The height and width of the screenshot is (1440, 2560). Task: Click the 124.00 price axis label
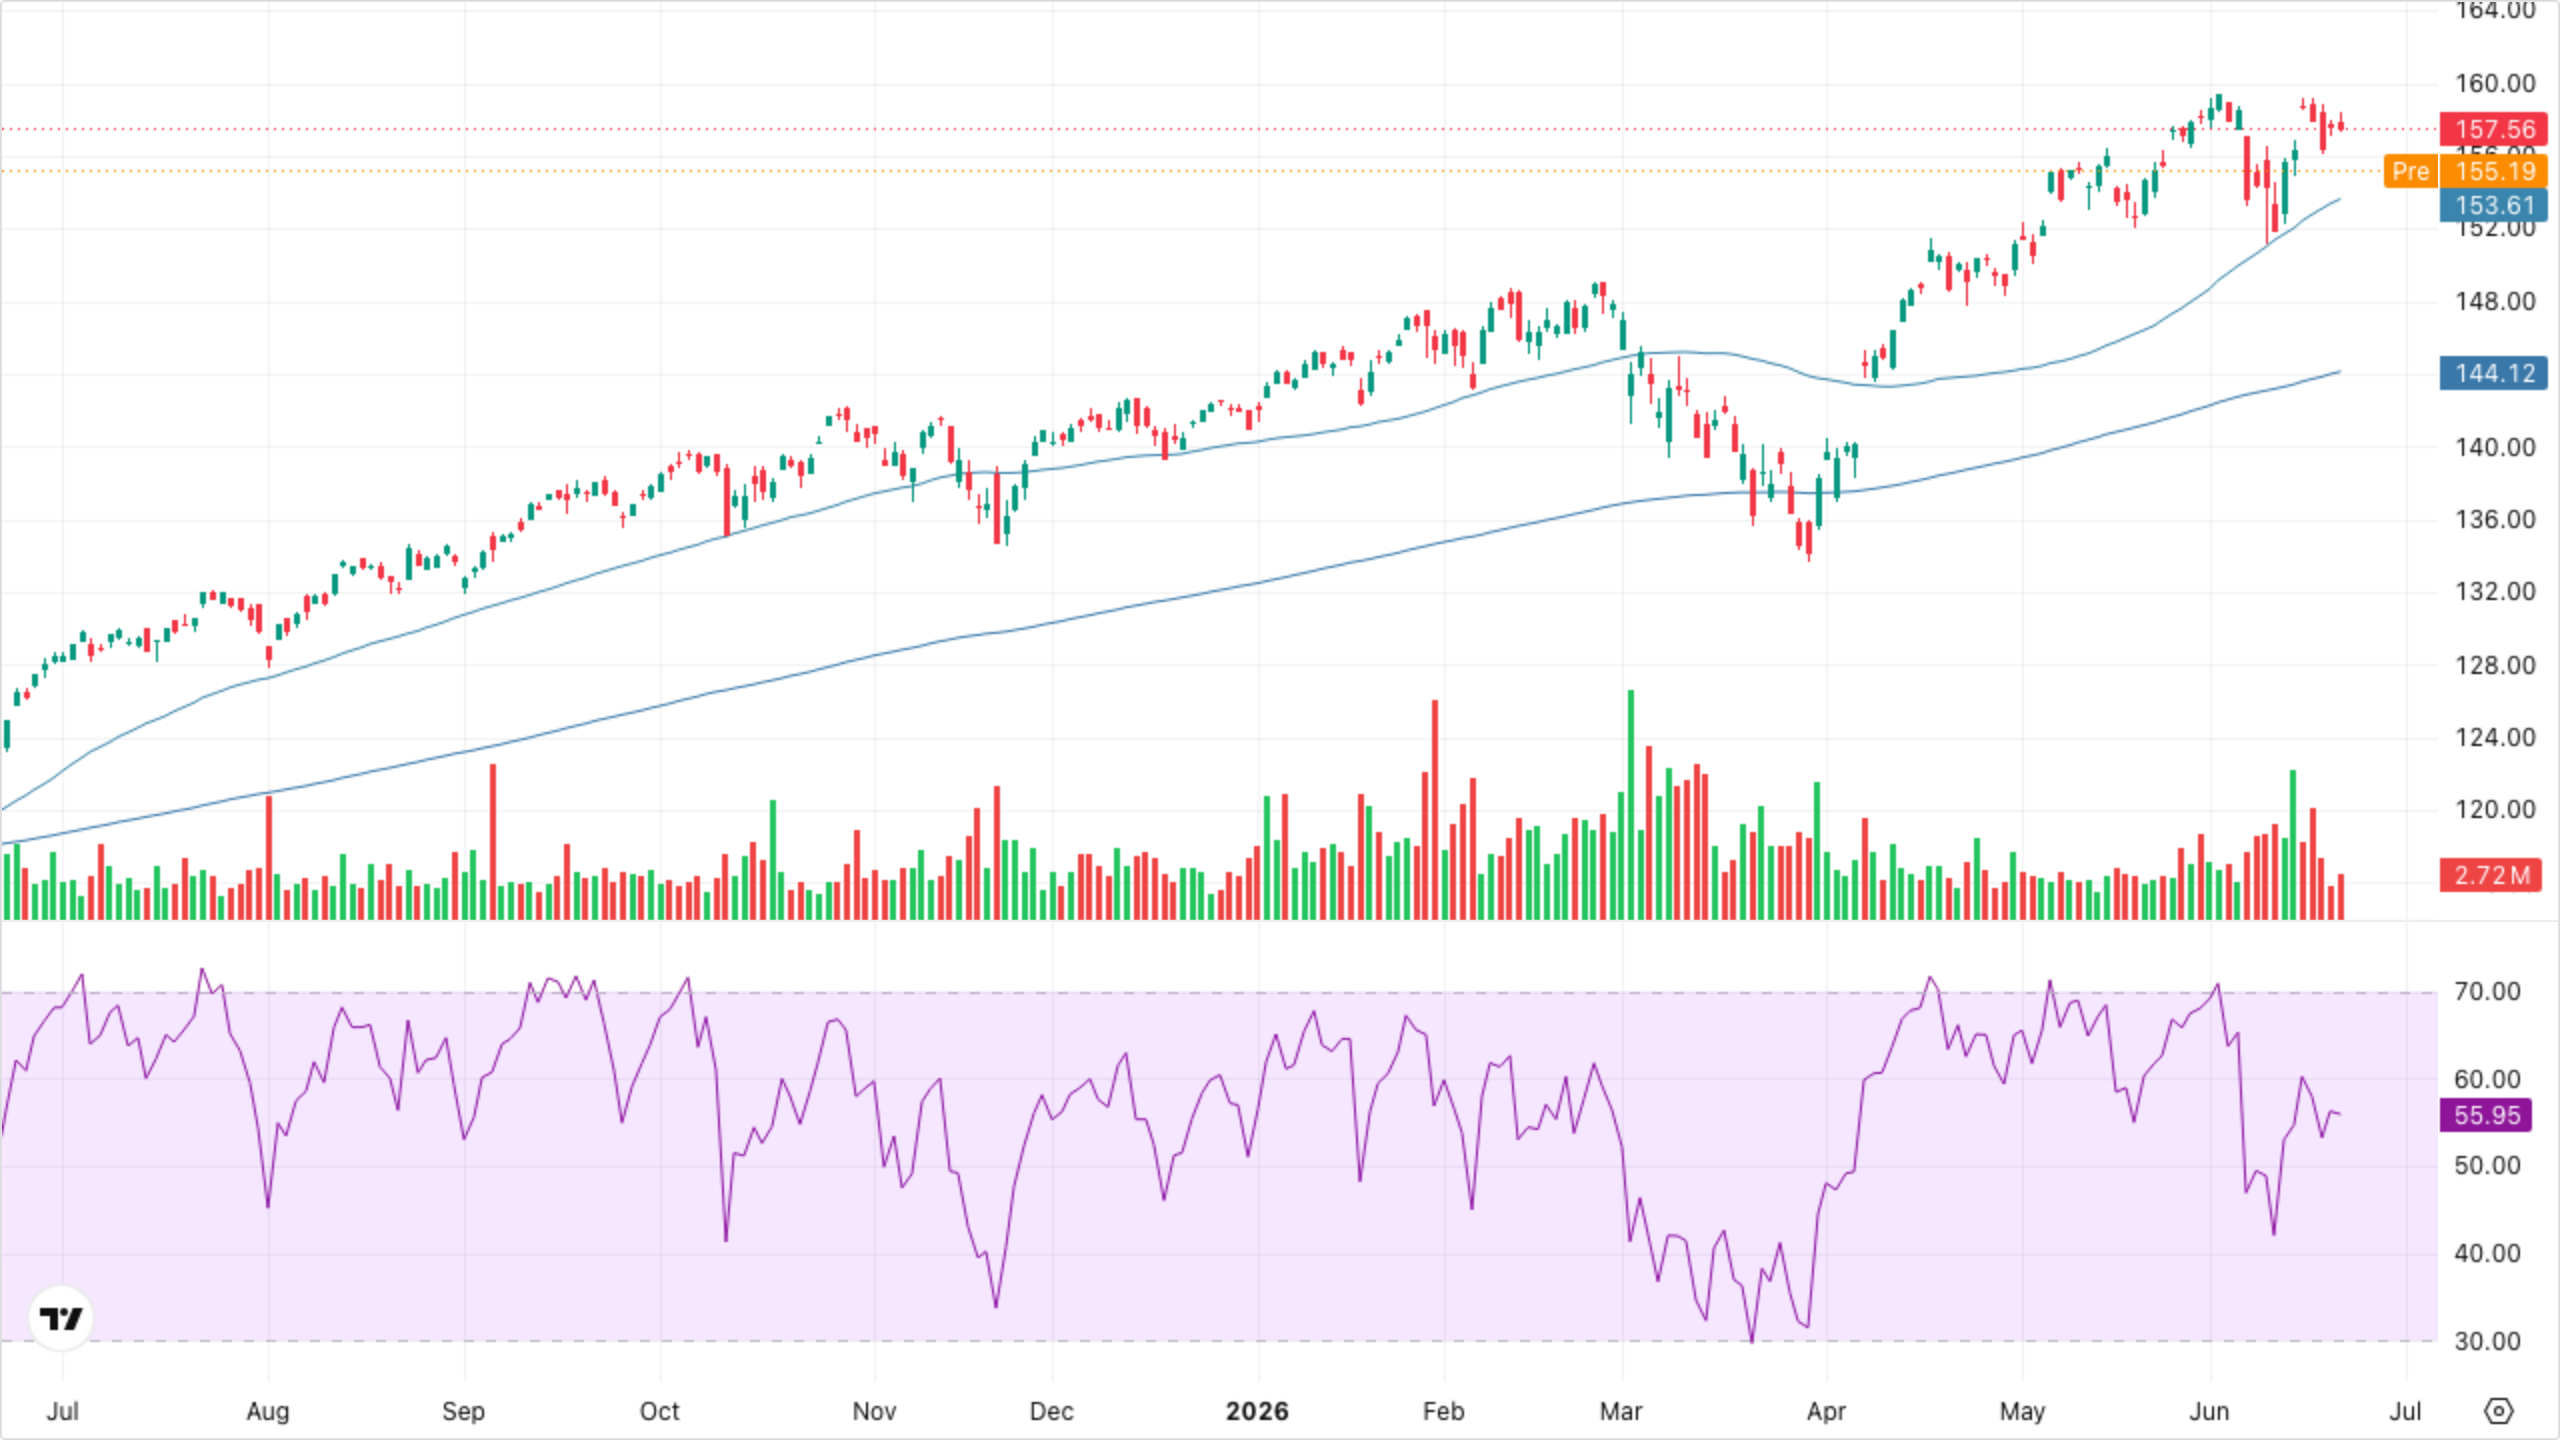(2495, 737)
